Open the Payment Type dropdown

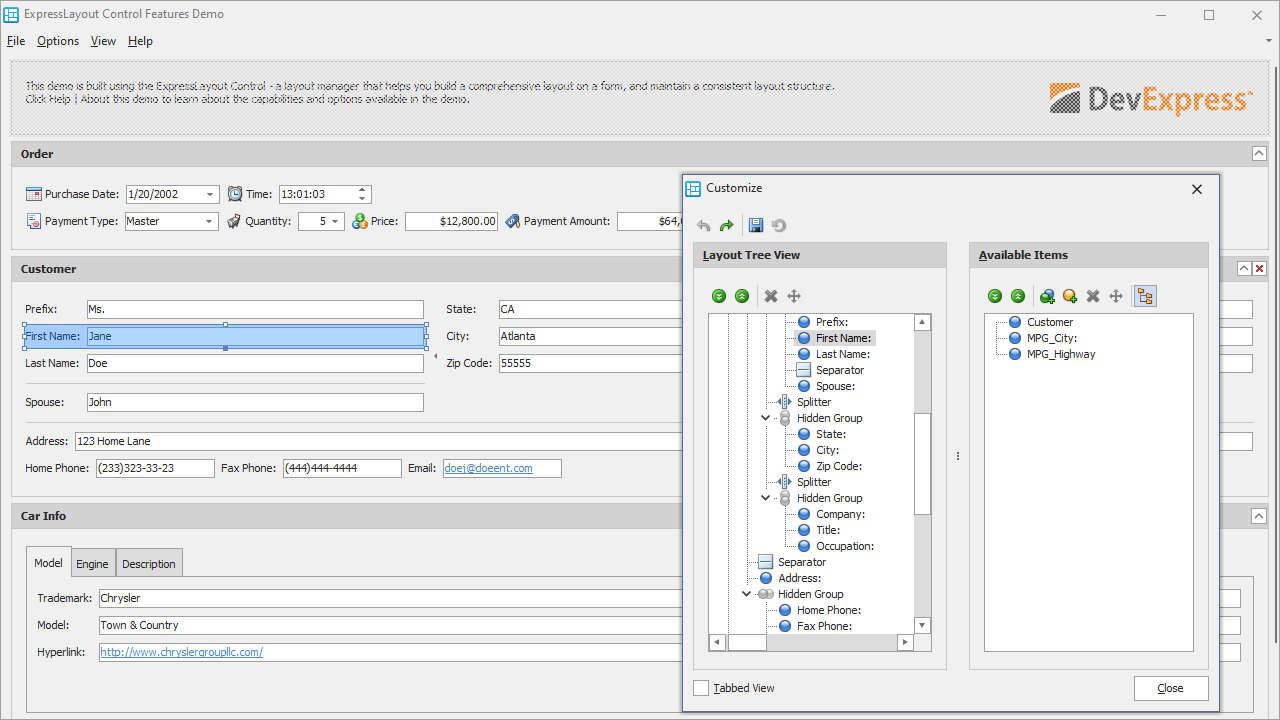click(210, 222)
